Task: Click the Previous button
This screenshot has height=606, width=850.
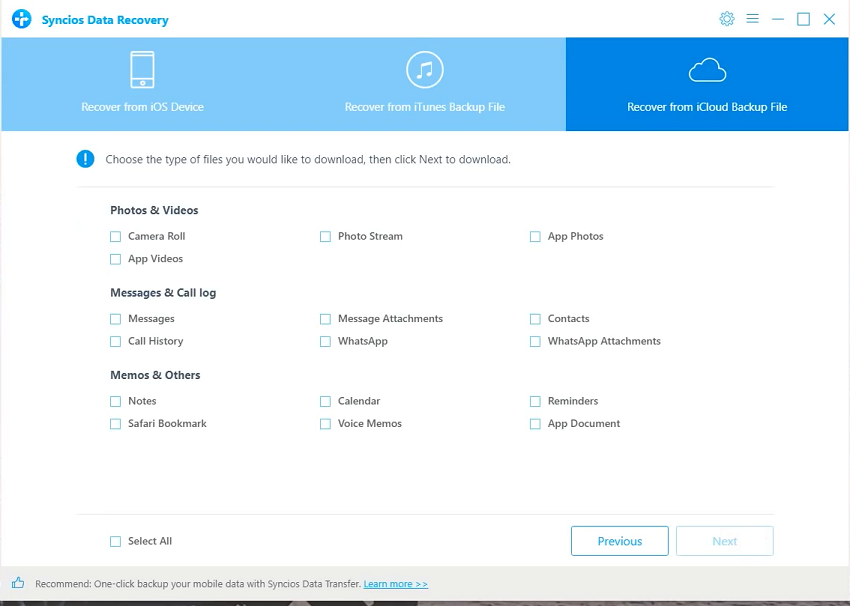Action: point(620,541)
